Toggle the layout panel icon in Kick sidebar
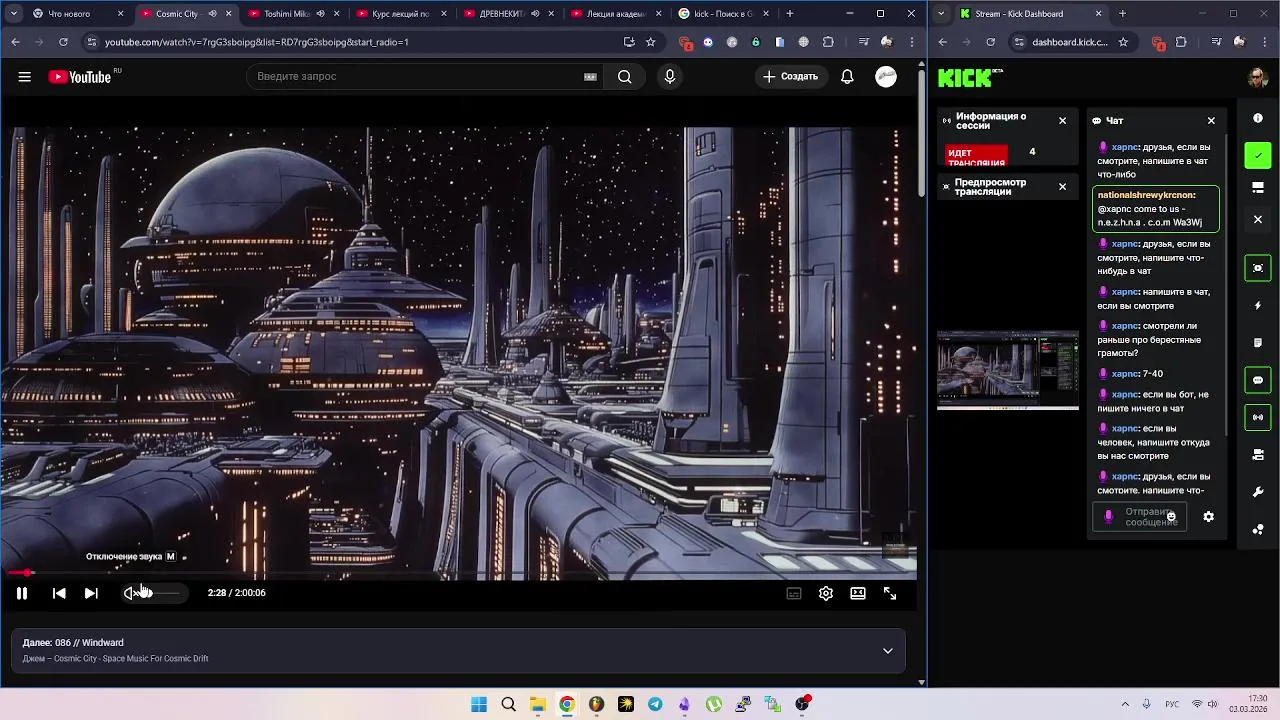The width and height of the screenshot is (1280, 720). pos(1258,187)
